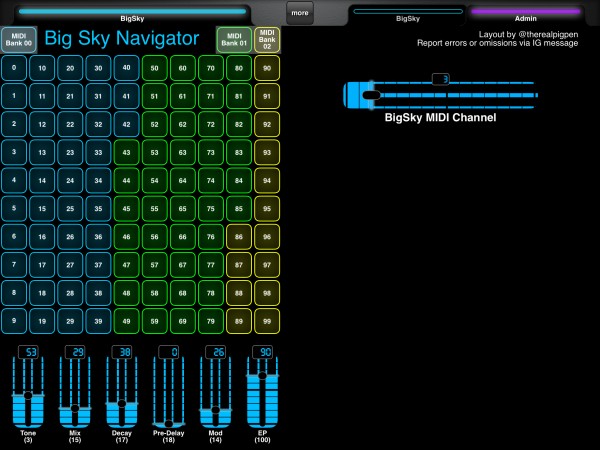Click the EP expression fader

(262, 392)
